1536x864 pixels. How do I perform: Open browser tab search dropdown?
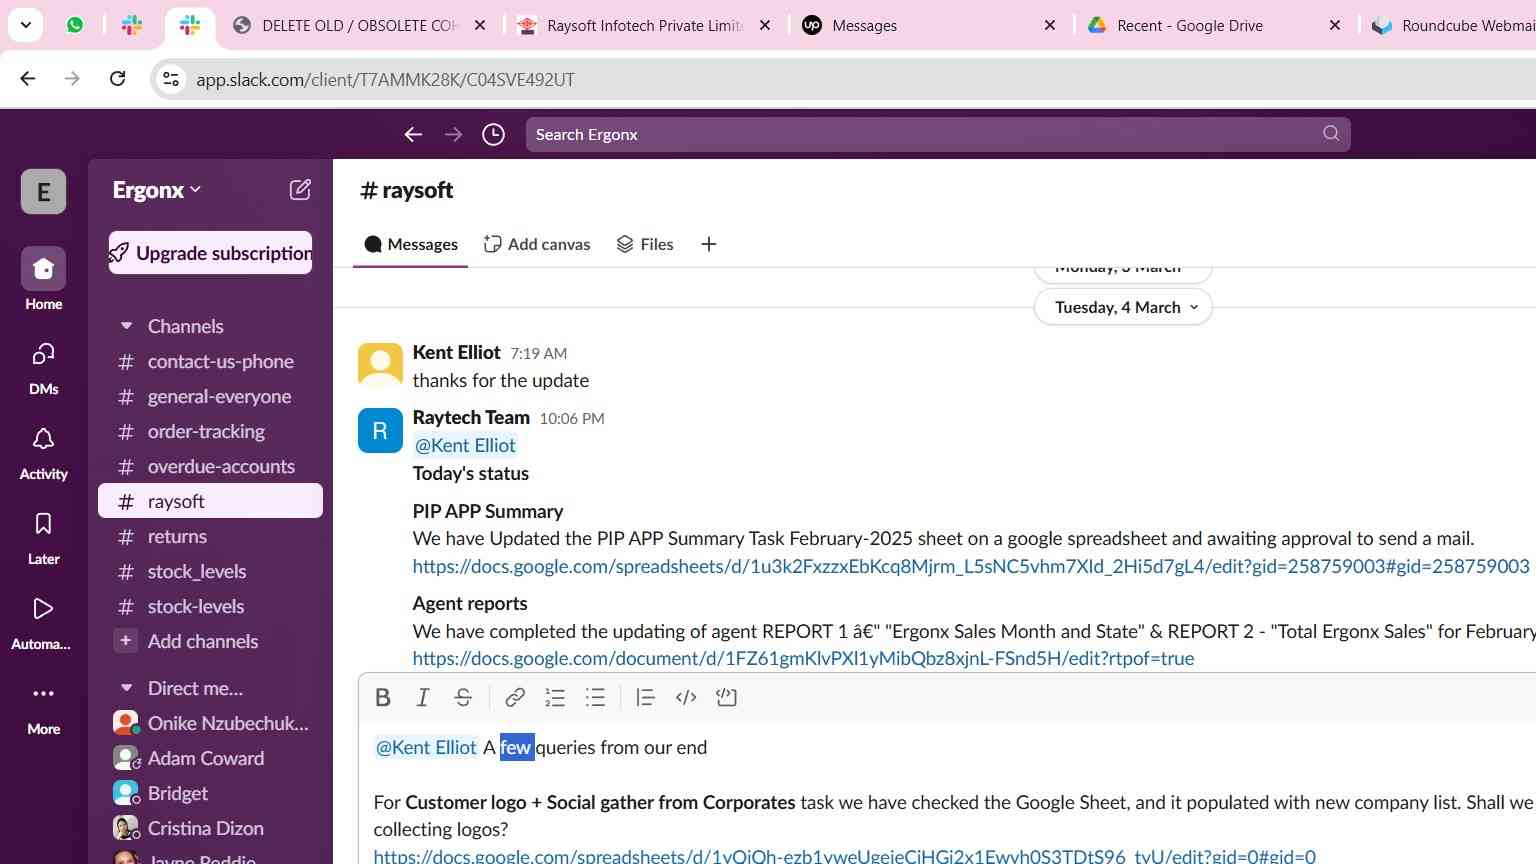[x=25, y=25]
